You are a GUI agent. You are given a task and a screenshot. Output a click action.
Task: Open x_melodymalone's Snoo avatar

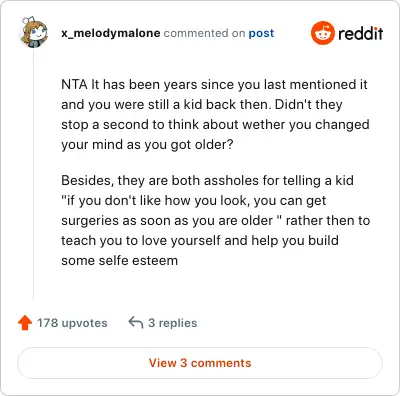click(x=34, y=32)
